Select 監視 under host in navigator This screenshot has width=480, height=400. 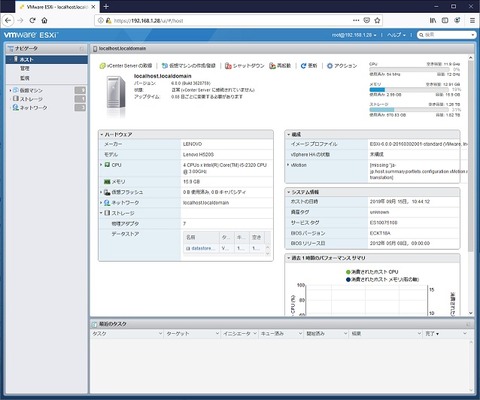tap(25, 78)
